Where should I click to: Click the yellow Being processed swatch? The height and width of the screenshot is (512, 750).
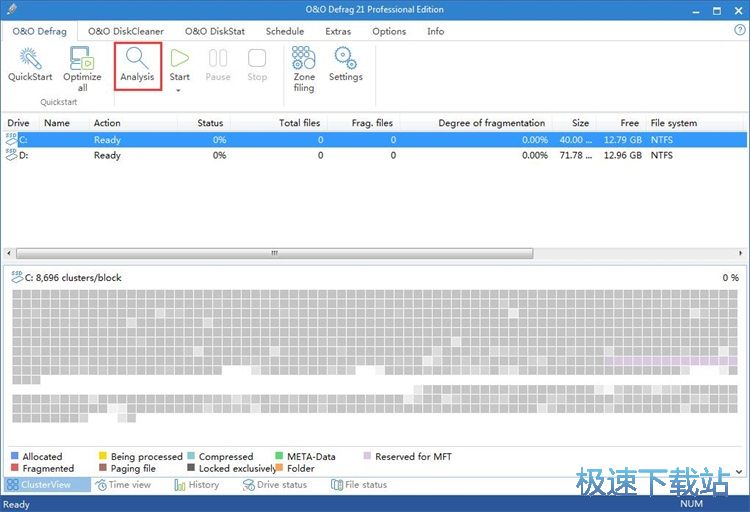[x=102, y=456]
